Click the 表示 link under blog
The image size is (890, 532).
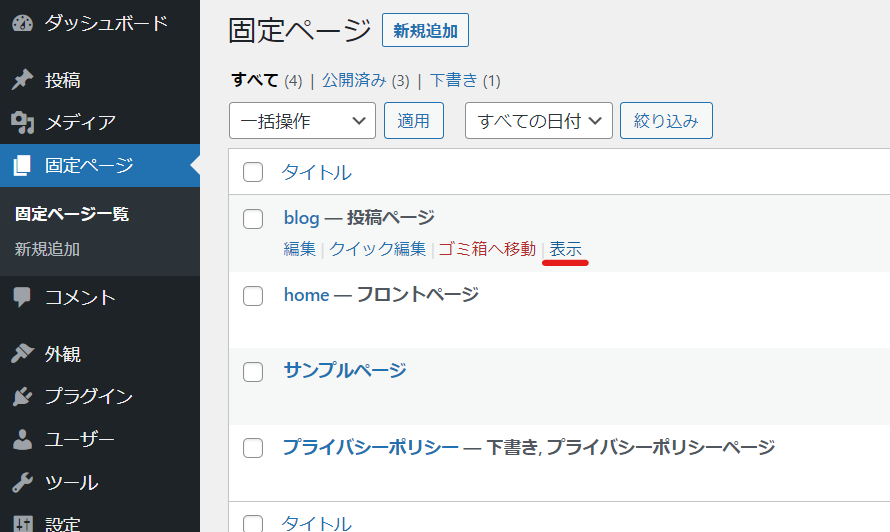pos(565,249)
